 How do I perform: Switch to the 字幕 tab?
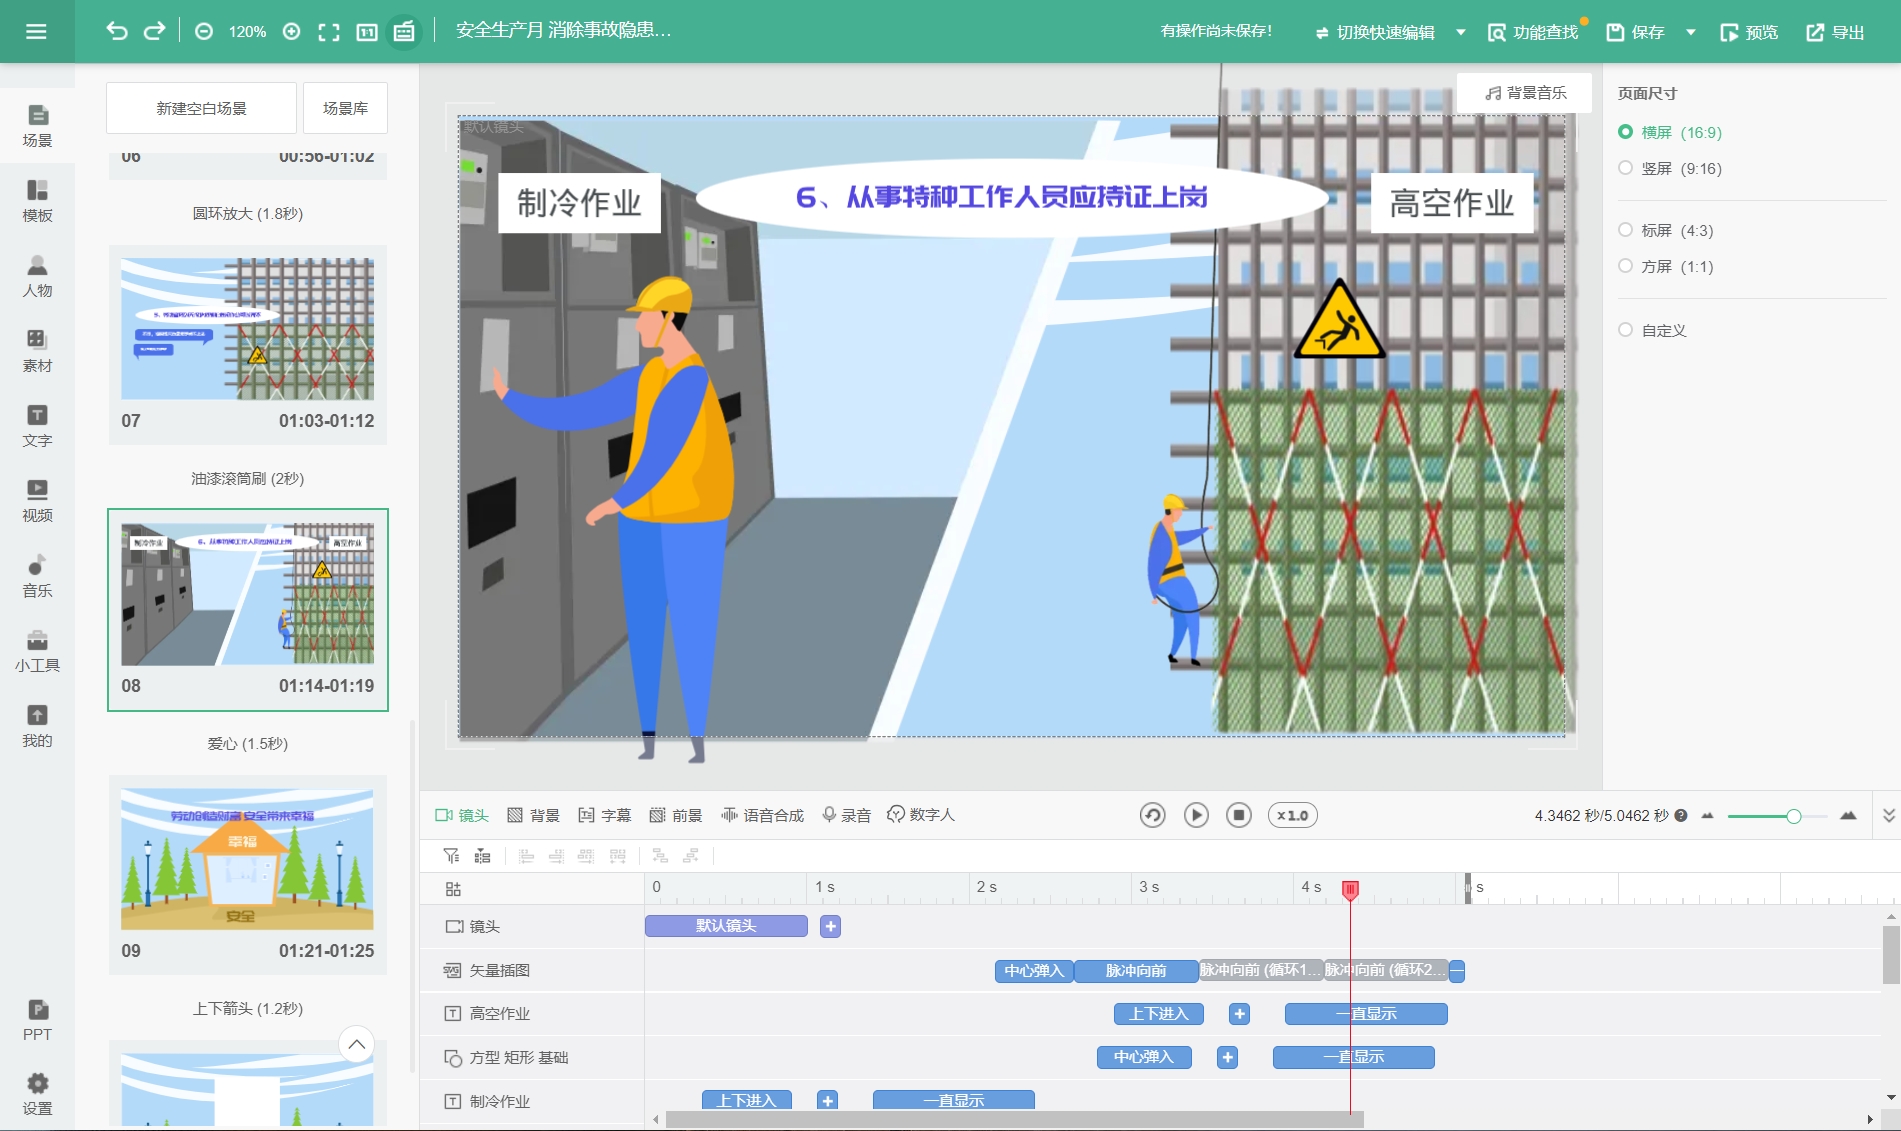[605, 815]
